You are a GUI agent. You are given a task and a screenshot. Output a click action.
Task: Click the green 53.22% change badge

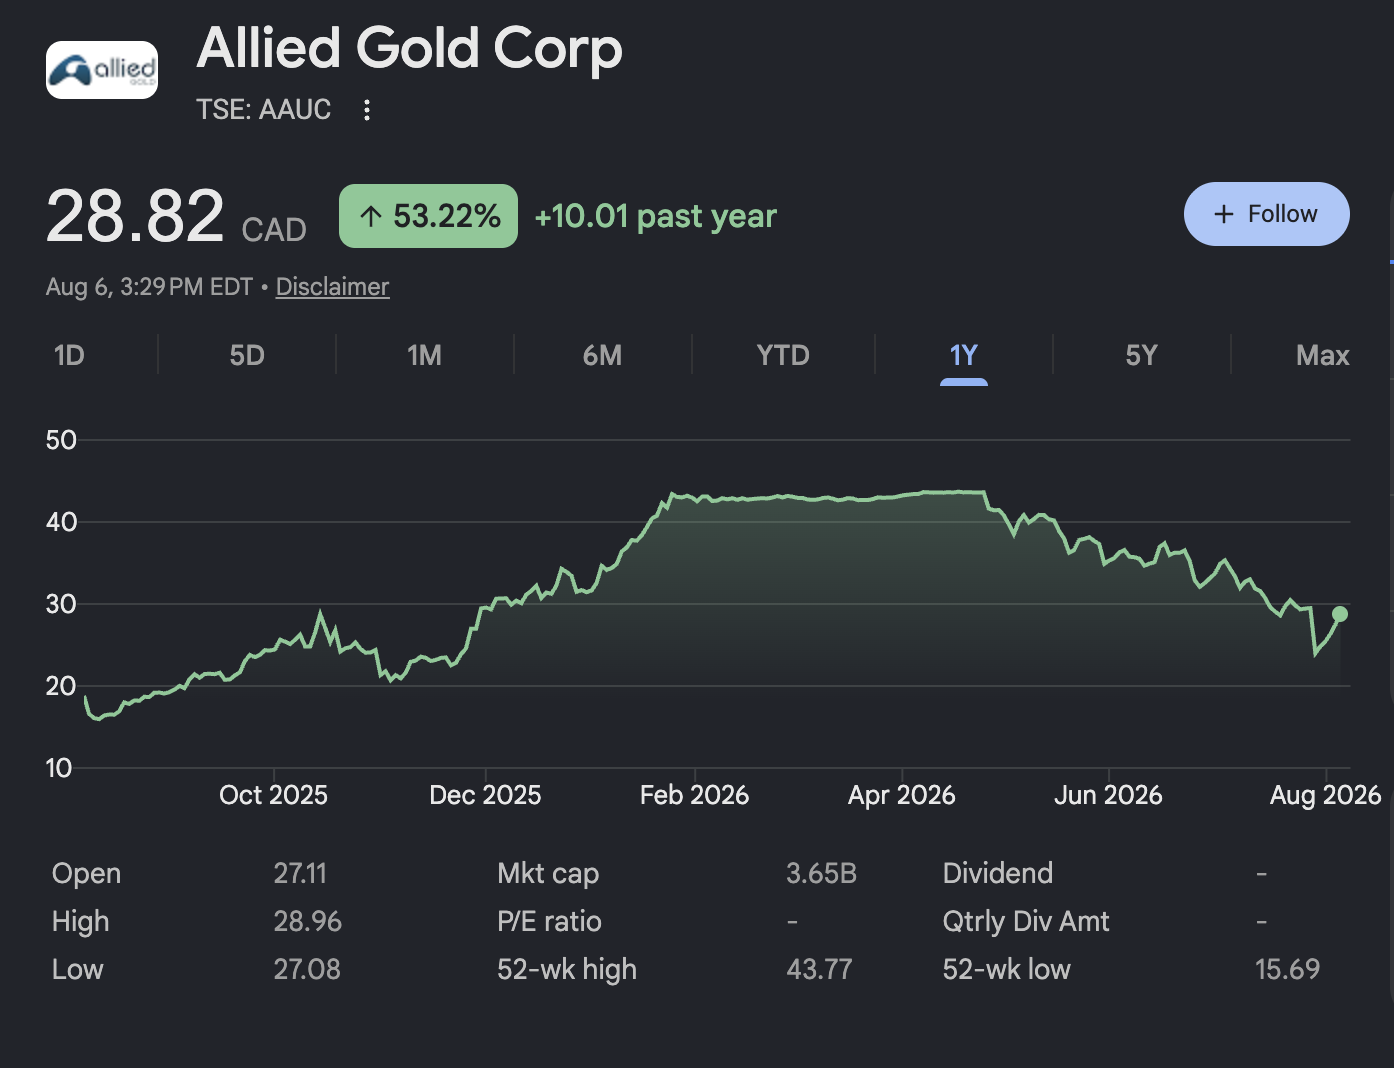[428, 216]
